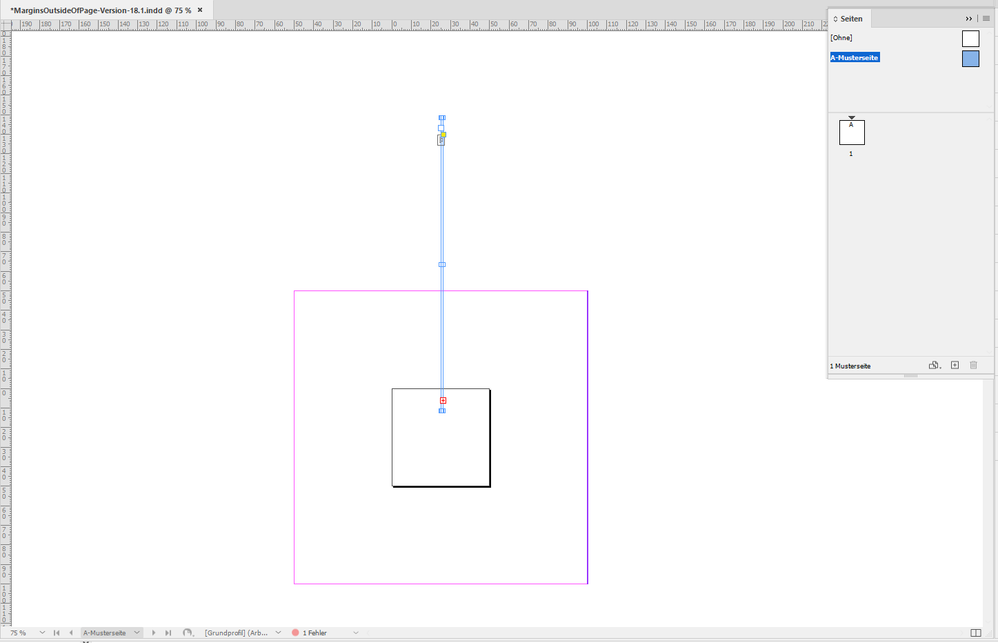Open the Seiten panel flyout menu
998x643 pixels.
coord(986,18)
